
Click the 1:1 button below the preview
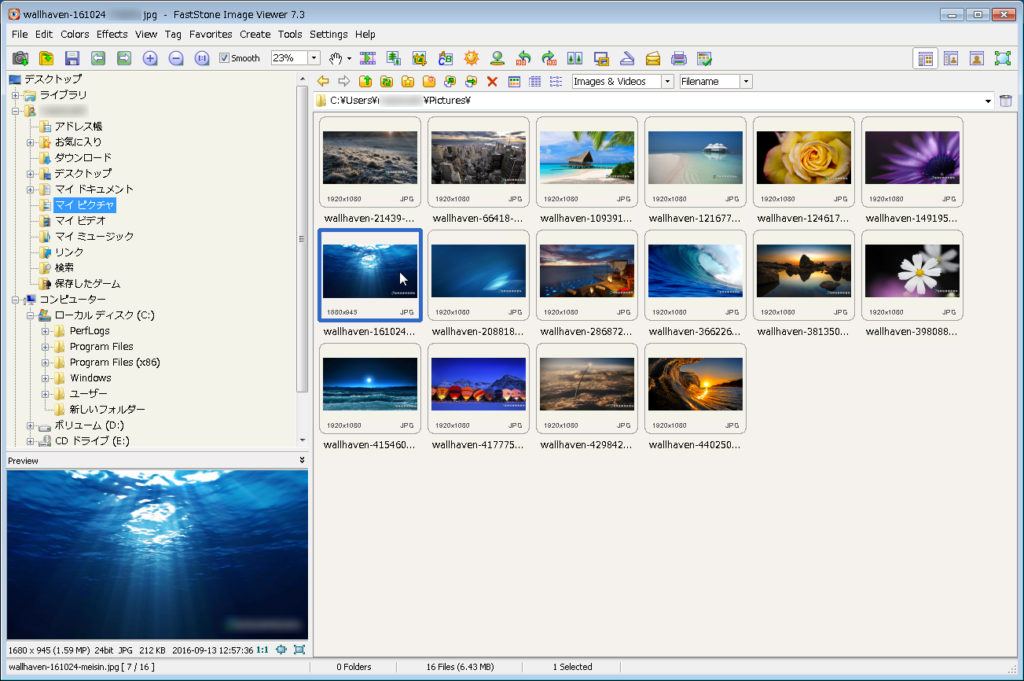tap(263, 650)
